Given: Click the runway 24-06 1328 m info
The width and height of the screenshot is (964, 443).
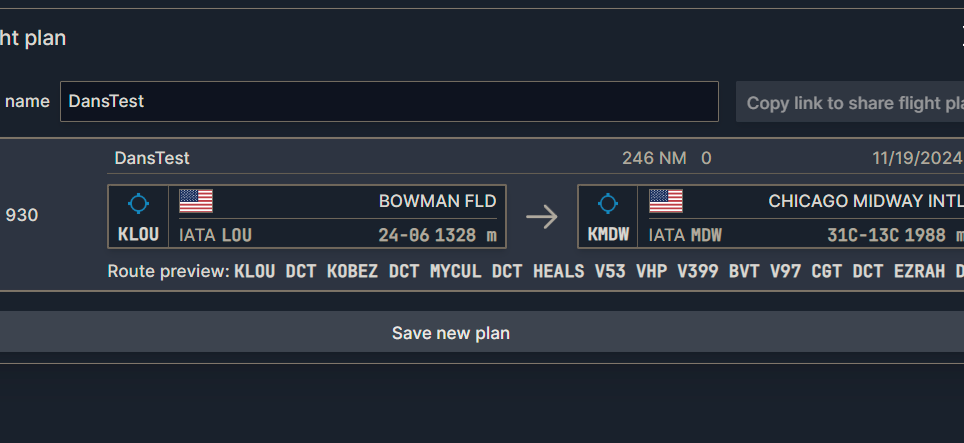Looking at the screenshot, I should (437, 236).
